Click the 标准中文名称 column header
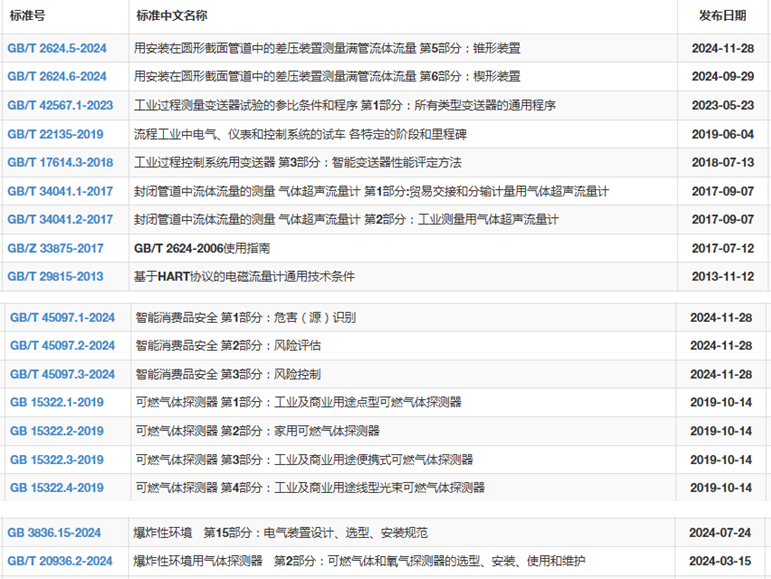 174,17
